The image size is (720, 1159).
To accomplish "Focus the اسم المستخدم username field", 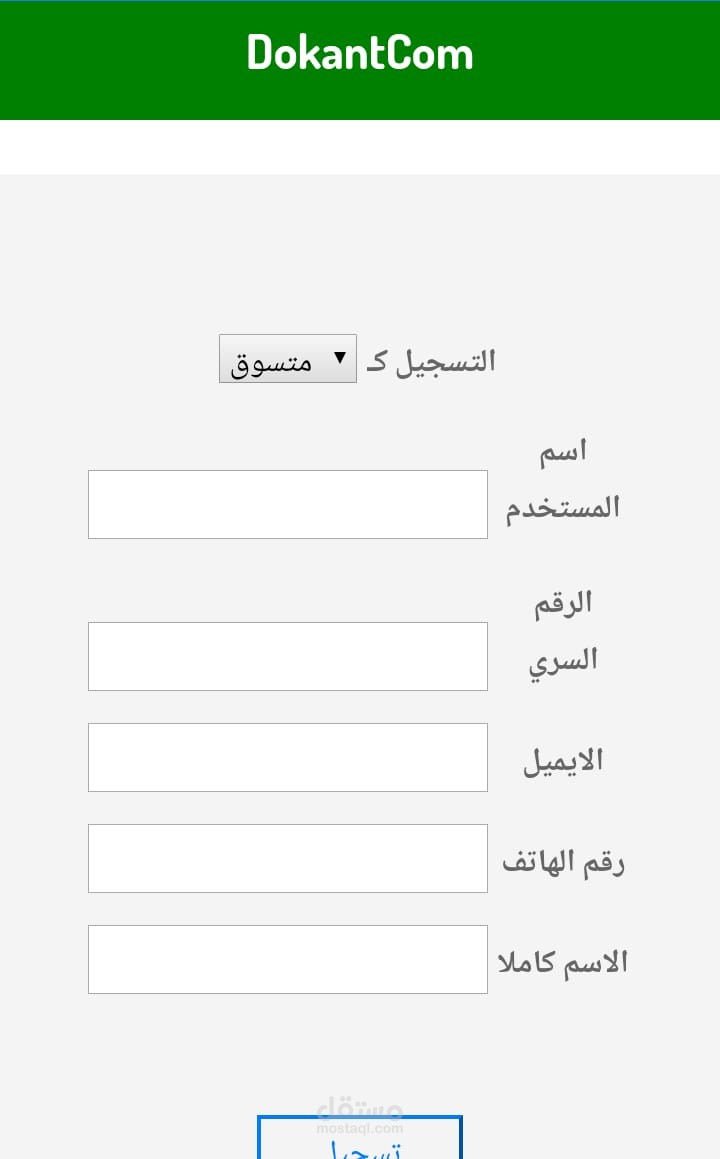I will click(288, 504).
